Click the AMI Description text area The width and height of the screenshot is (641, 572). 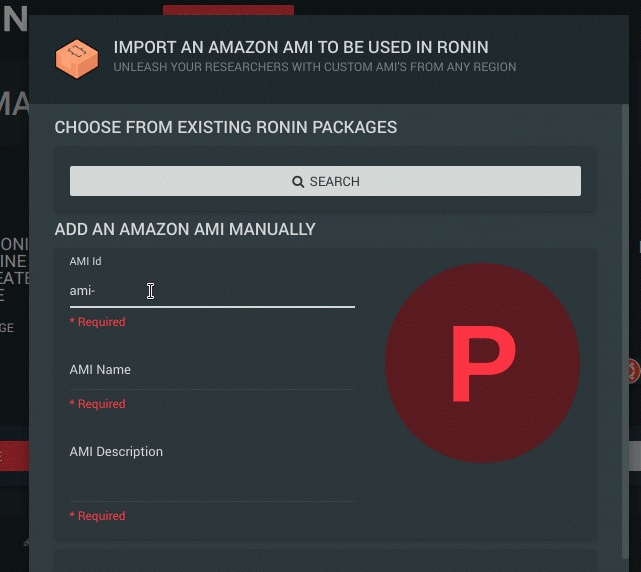click(x=212, y=469)
